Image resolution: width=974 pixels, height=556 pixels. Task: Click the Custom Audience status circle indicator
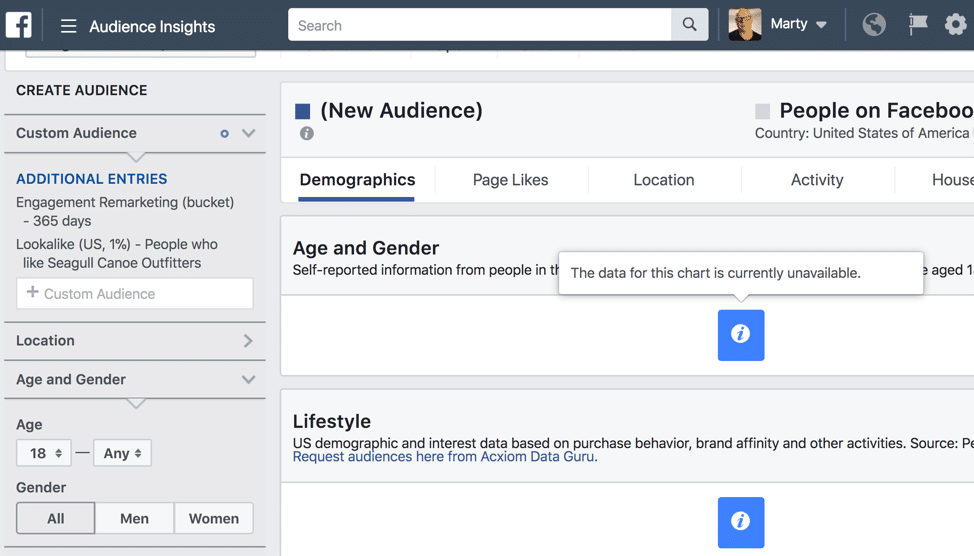coord(224,134)
